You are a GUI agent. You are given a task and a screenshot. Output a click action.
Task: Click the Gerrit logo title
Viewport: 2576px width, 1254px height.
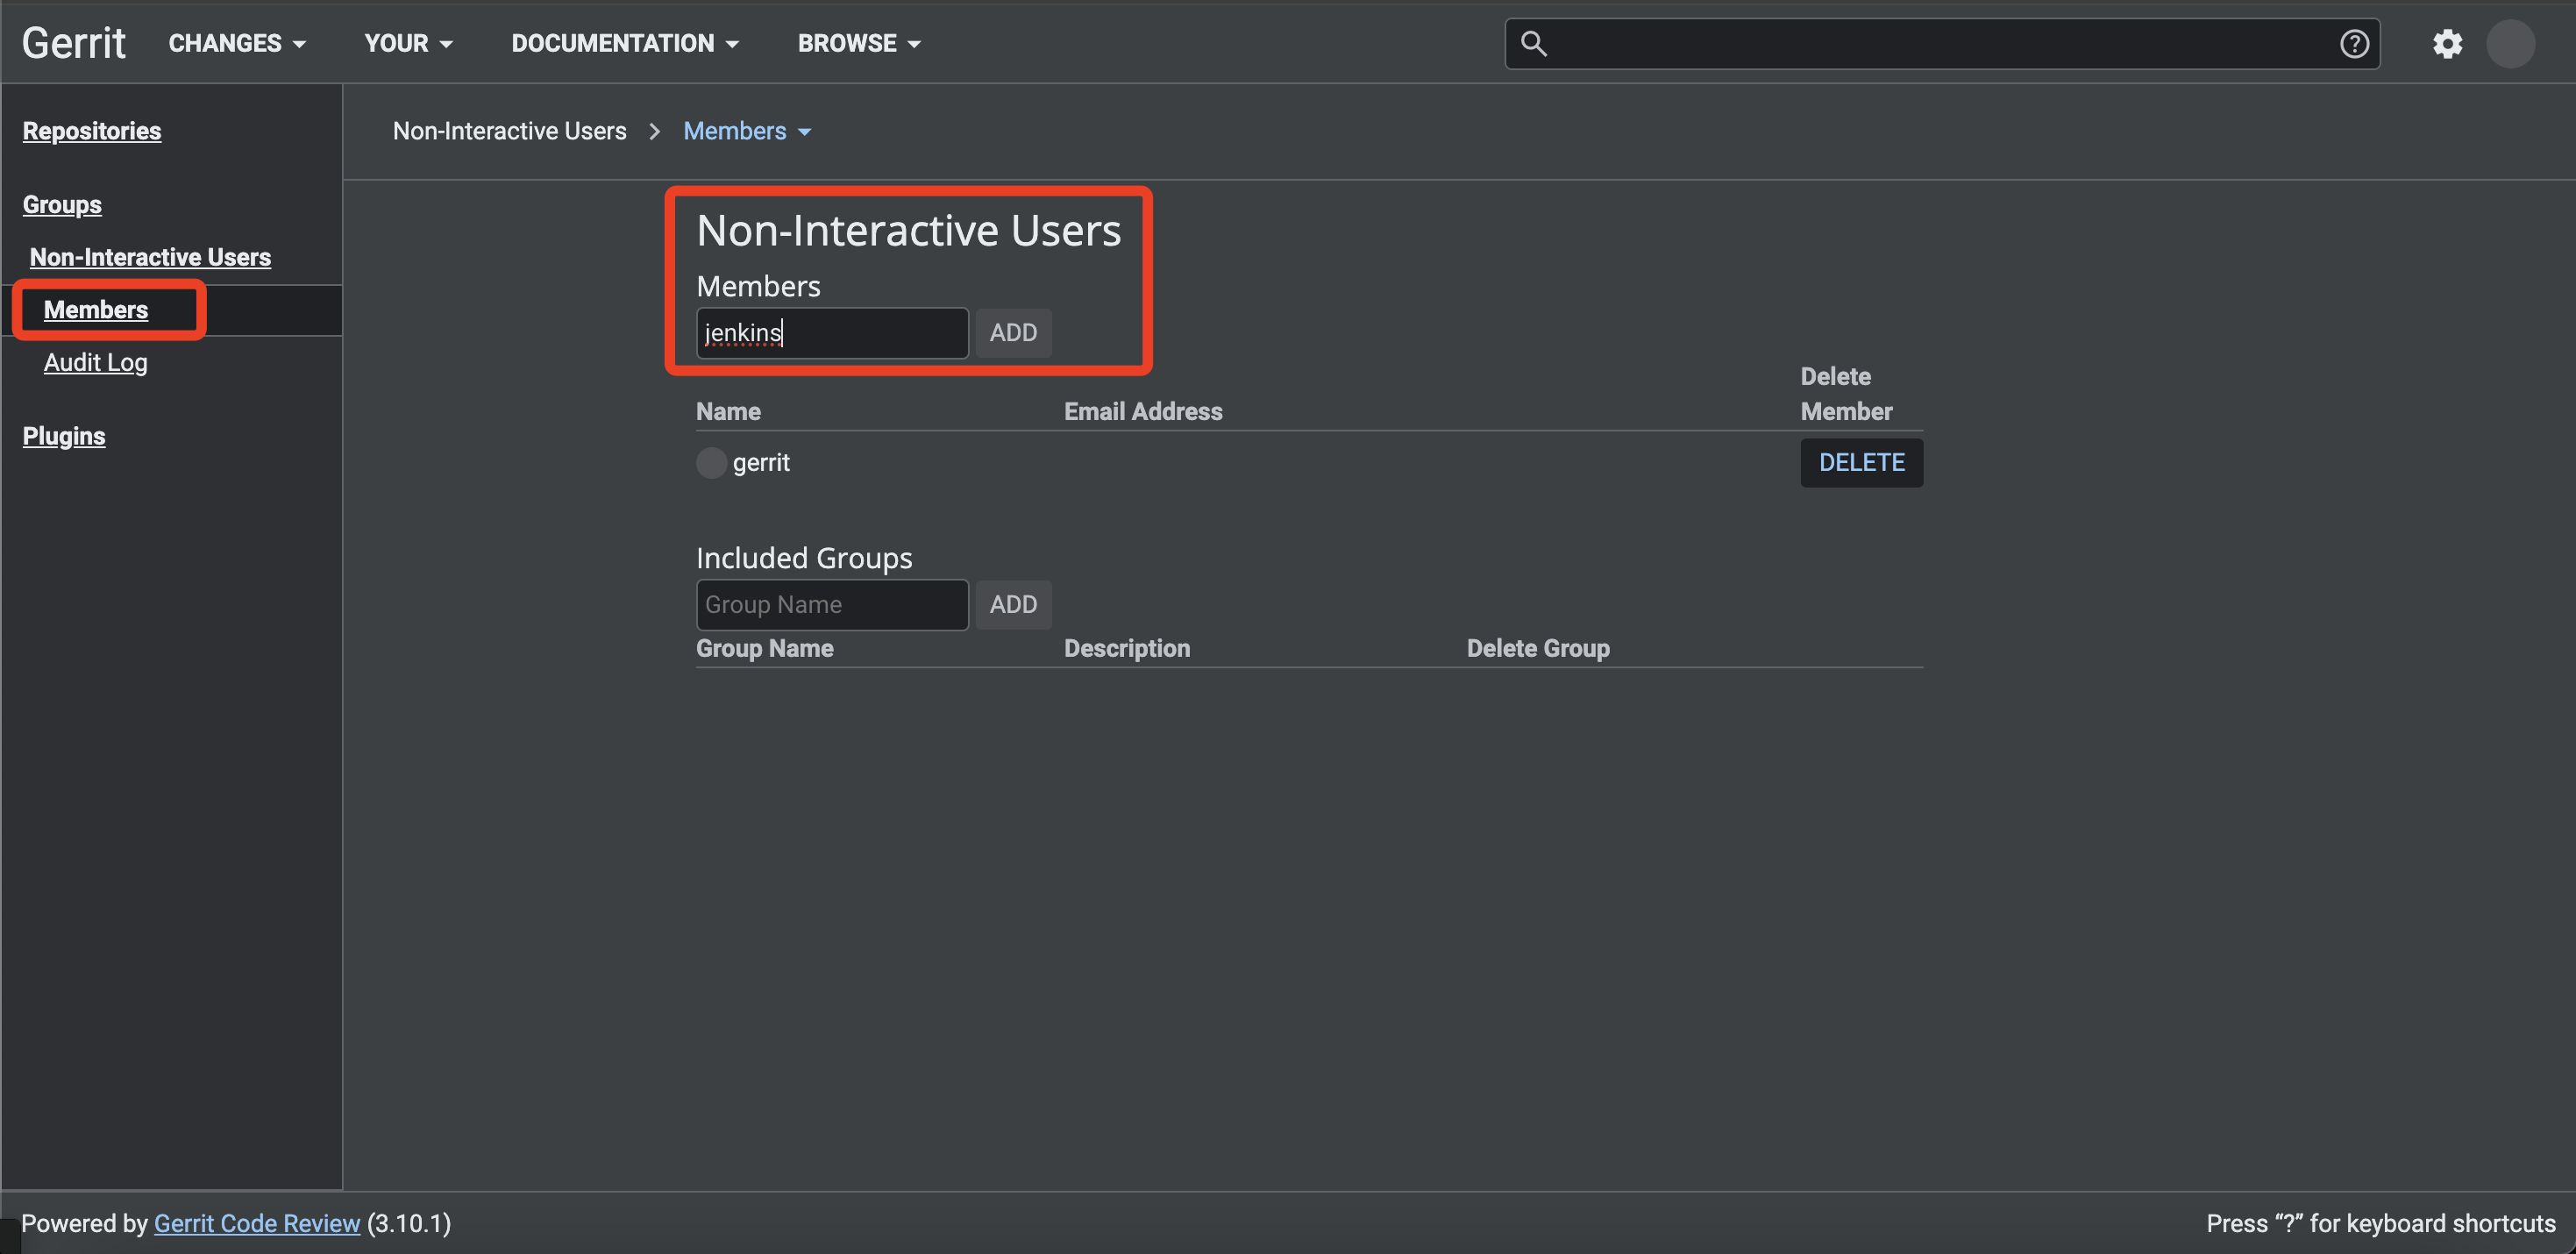(x=74, y=43)
